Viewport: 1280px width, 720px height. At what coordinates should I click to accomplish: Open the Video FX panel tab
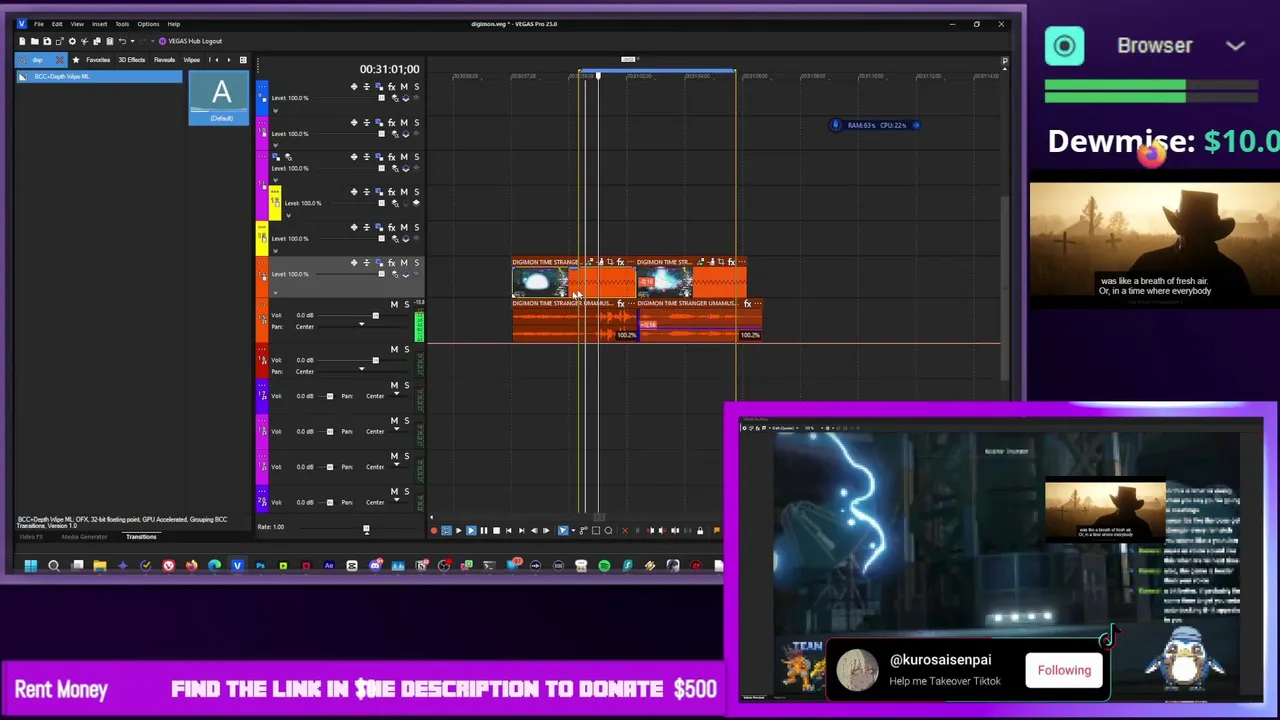(31, 537)
